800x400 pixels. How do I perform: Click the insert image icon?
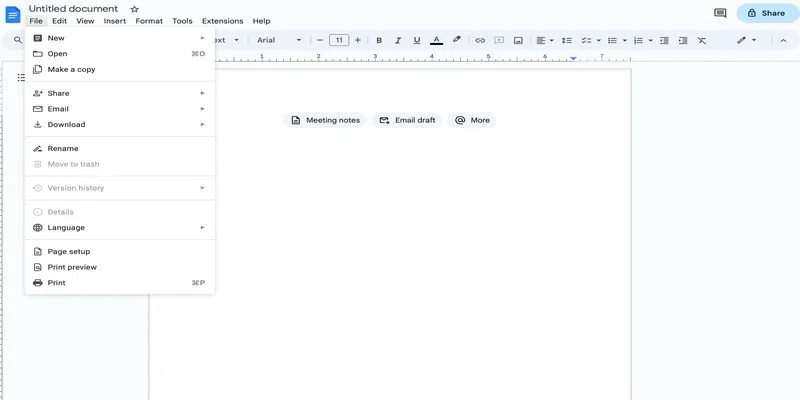coord(518,40)
